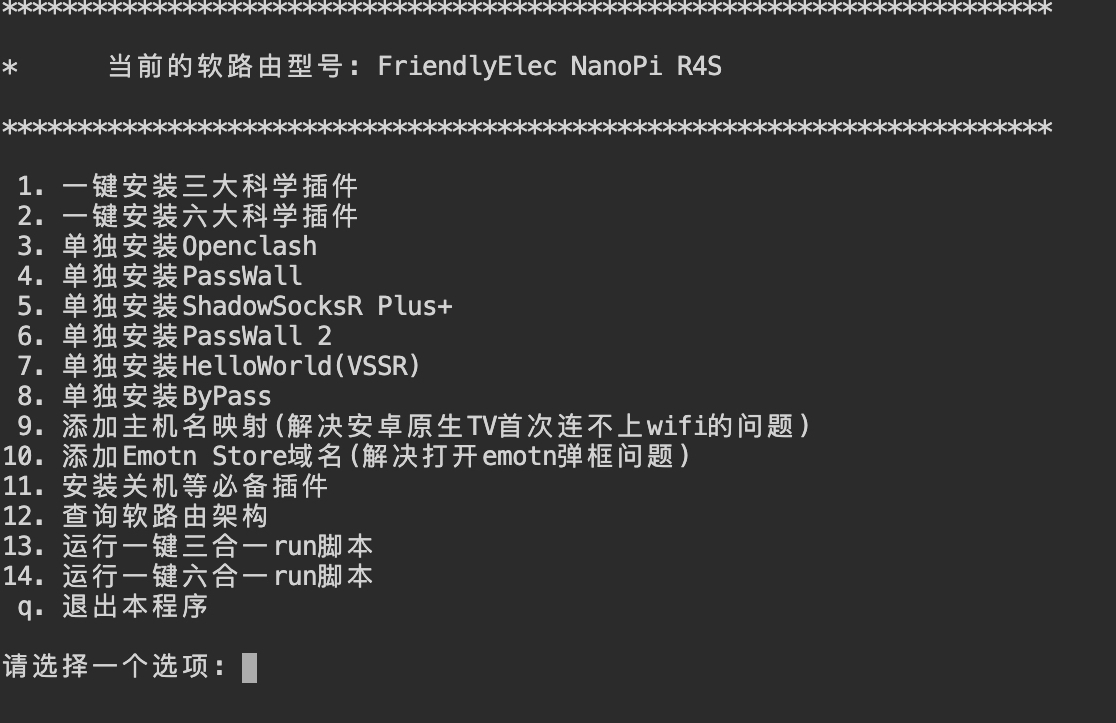
Task: Select option 14 运行一键六合一run脚本
Action: [x=188, y=576]
